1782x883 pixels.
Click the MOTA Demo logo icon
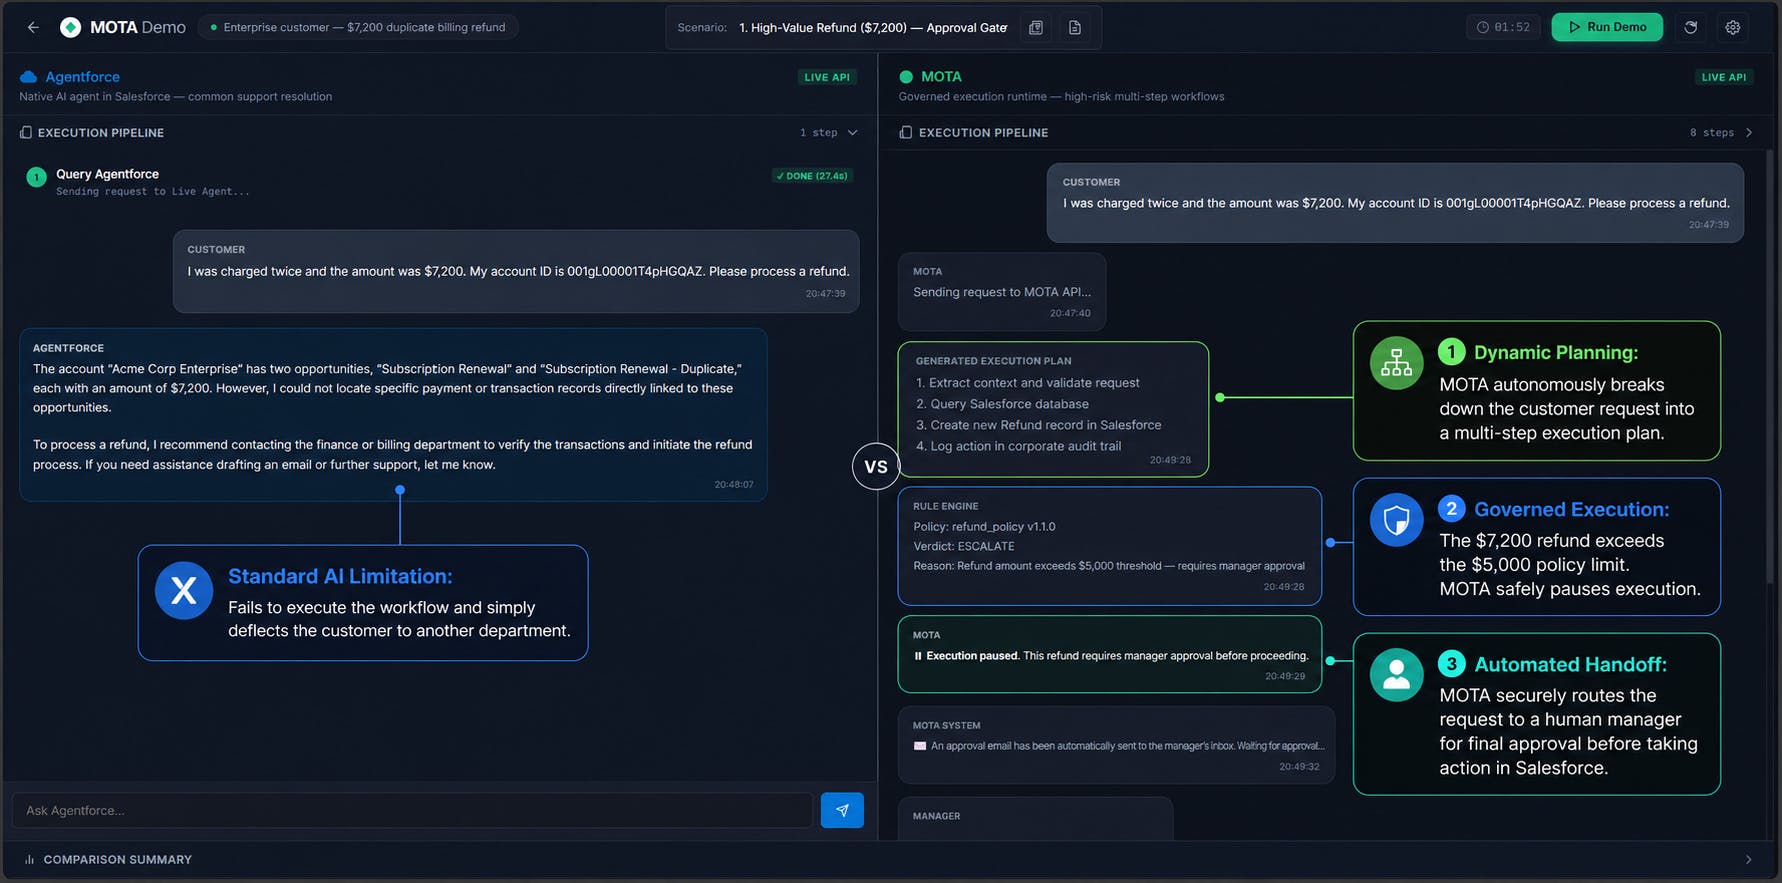[70, 27]
